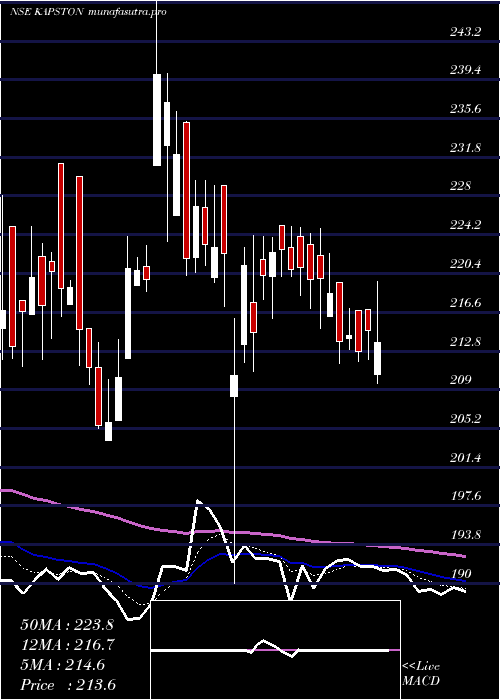
Task: Click the 224.2 price axis label
Action: click(x=465, y=225)
